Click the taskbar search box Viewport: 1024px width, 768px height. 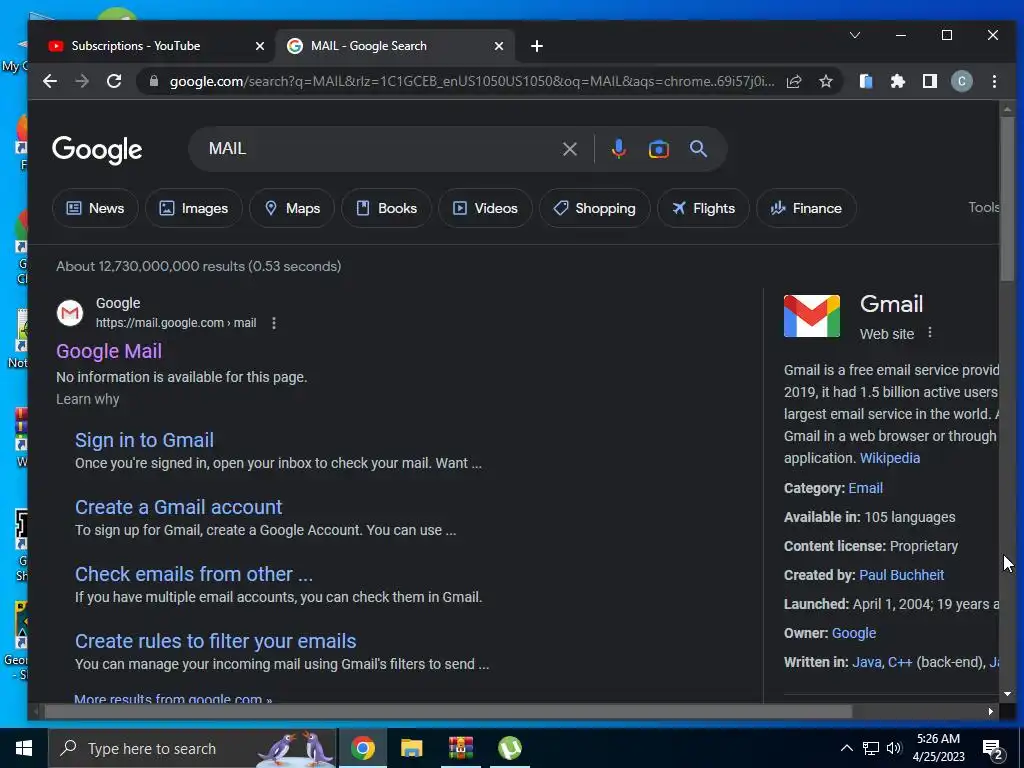click(193, 748)
